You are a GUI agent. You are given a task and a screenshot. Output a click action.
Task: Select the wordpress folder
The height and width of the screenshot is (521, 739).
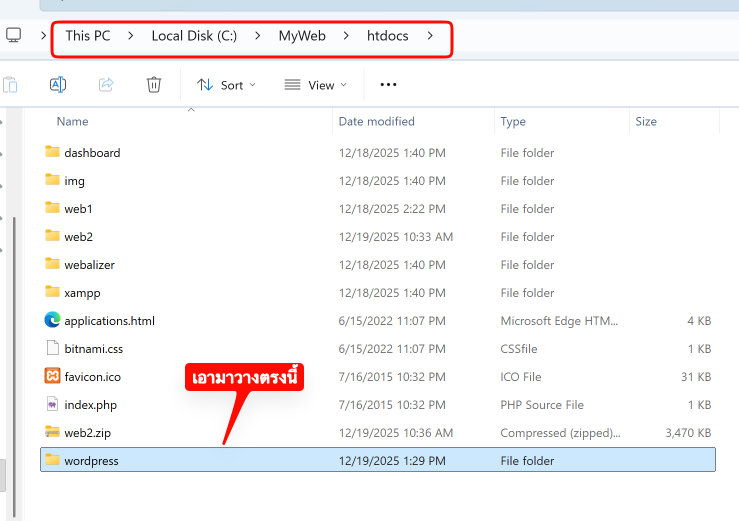pos(91,461)
